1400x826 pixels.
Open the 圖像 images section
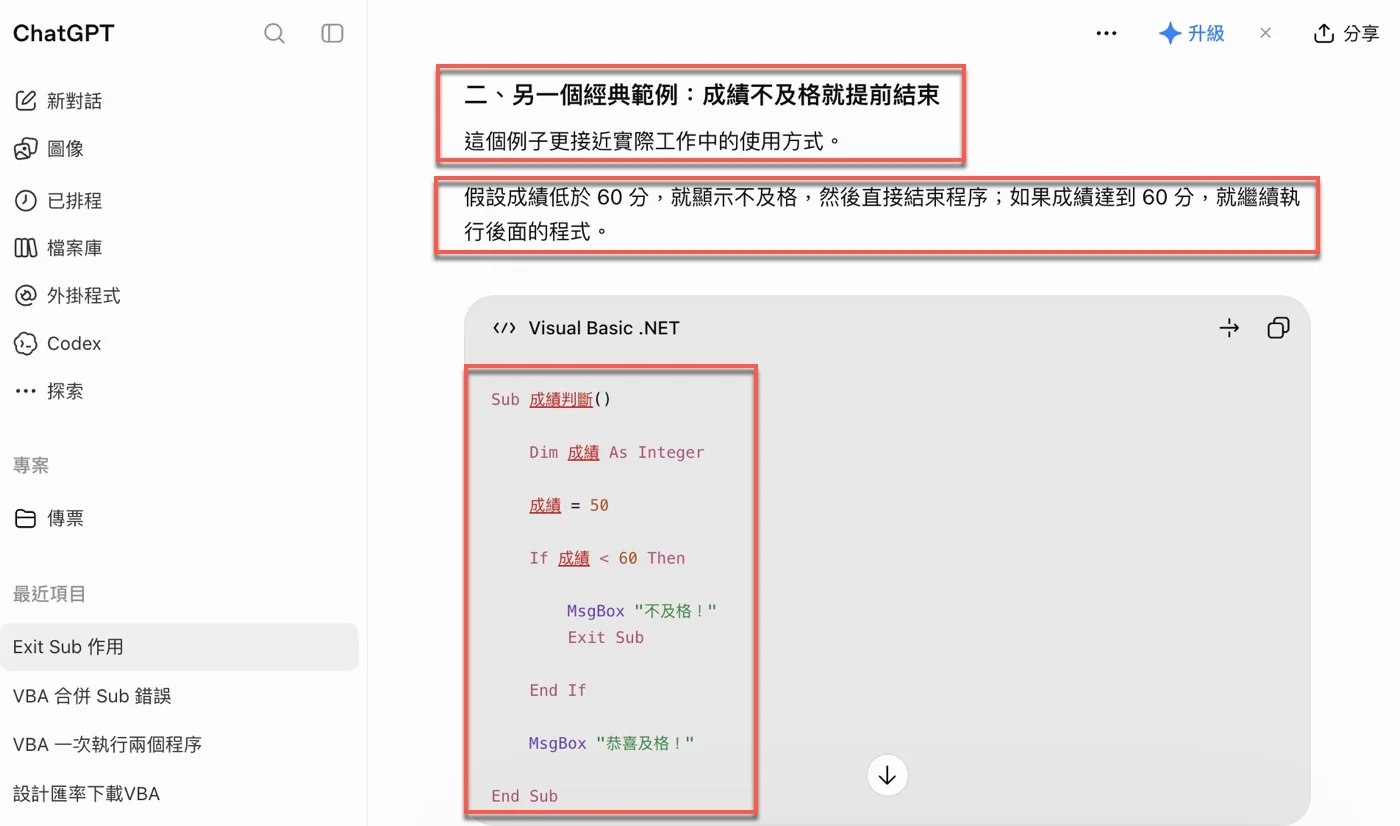(49, 149)
